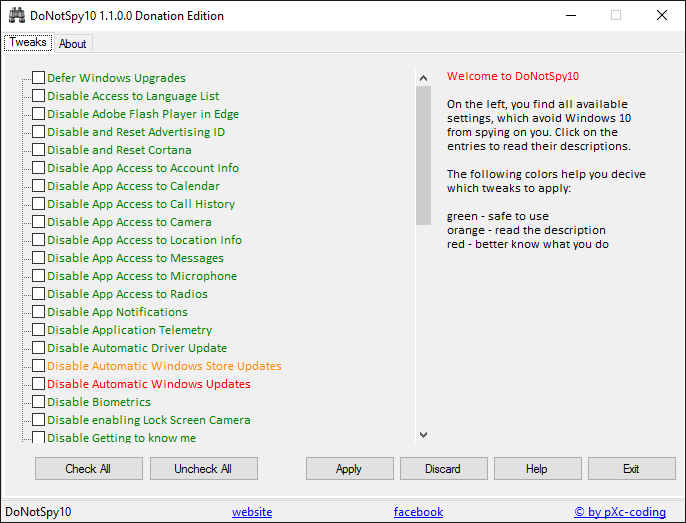686x523 pixels.
Task: Check Disable App Access to Account Info box
Action: point(38,167)
